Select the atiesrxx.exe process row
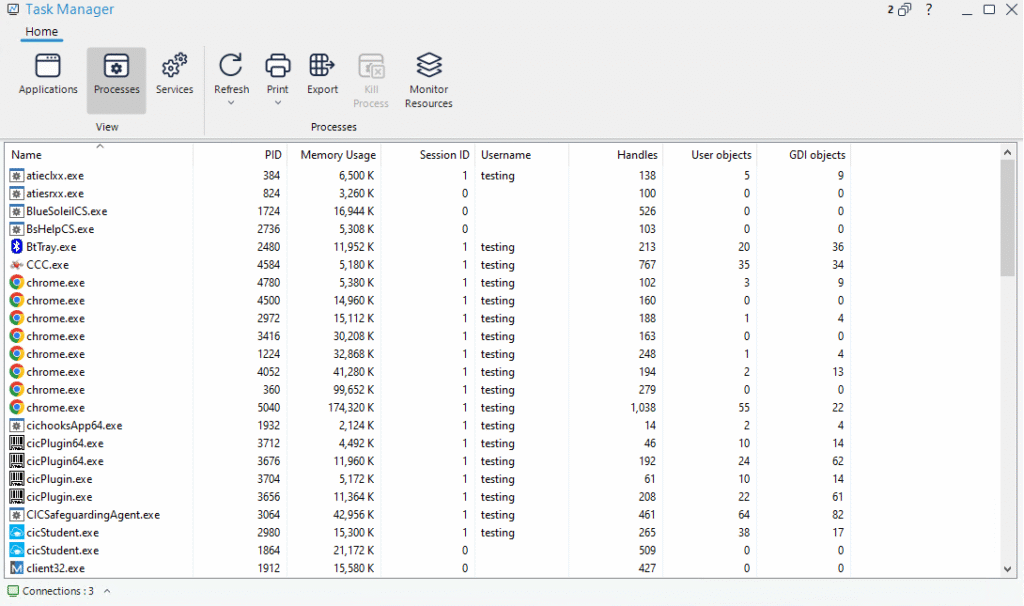The height and width of the screenshot is (606, 1024). click(428, 193)
